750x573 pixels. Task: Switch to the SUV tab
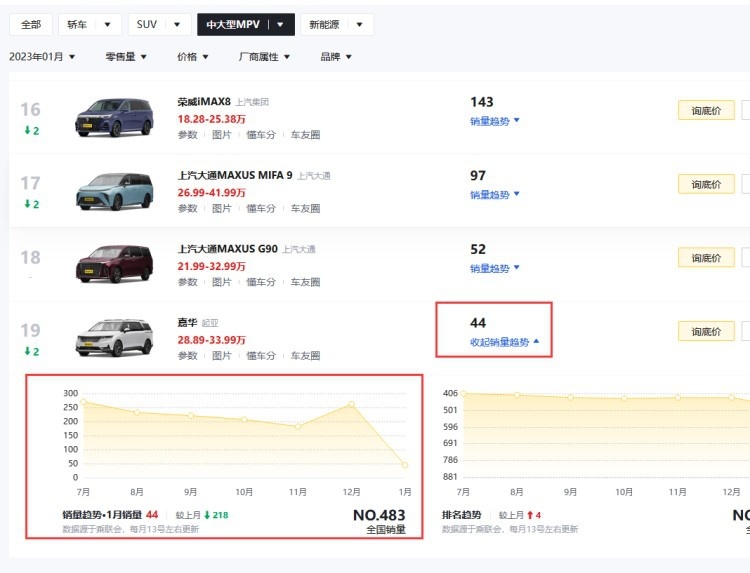146,24
